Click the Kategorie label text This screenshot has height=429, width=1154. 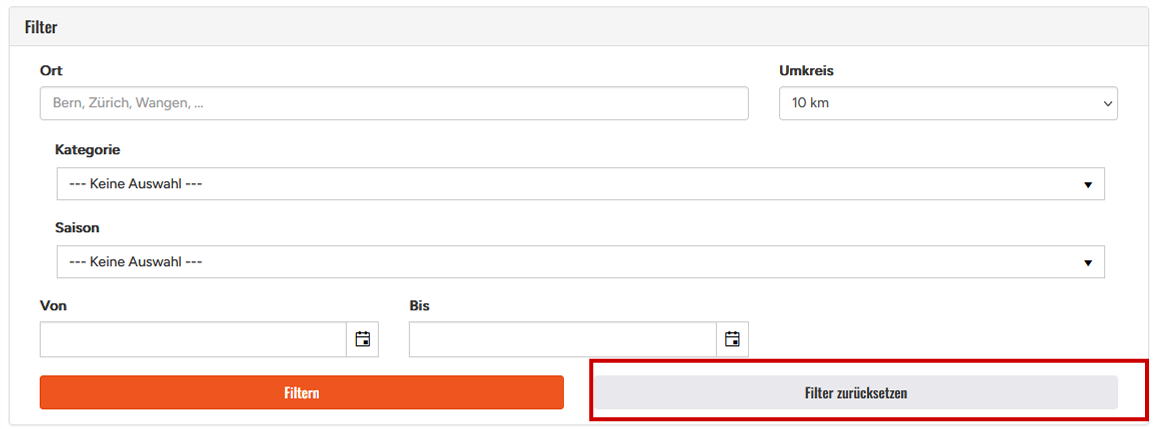tap(87, 149)
